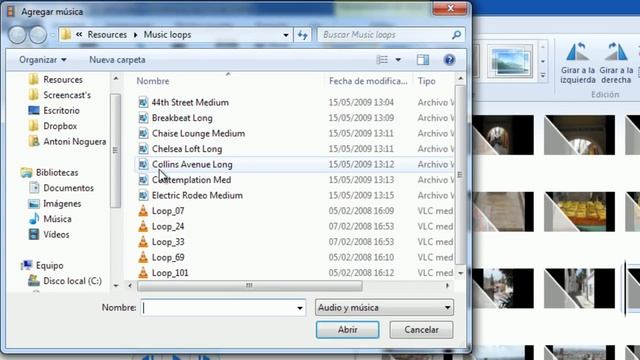Viewport: 640px width, 360px height.
Task: Click the file list scroll down arrow
Action: coord(460,273)
